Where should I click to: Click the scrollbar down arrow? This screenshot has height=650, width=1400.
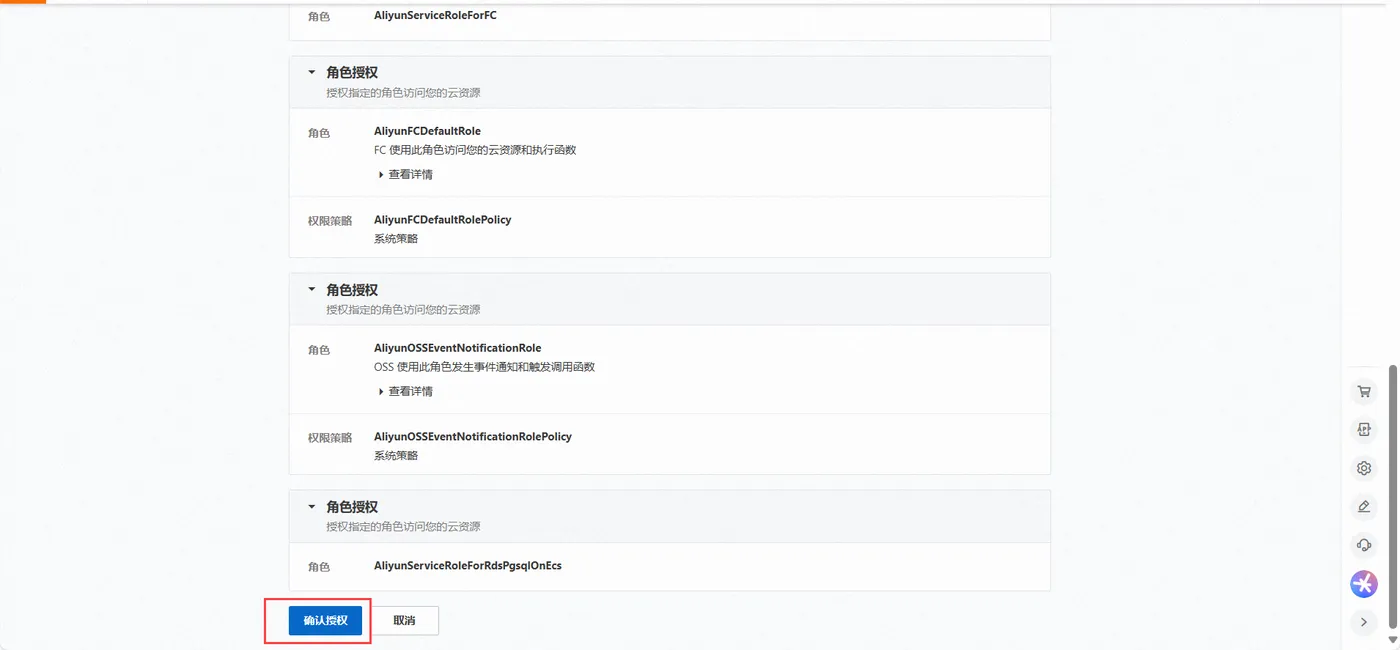pyautogui.click(x=1393, y=640)
